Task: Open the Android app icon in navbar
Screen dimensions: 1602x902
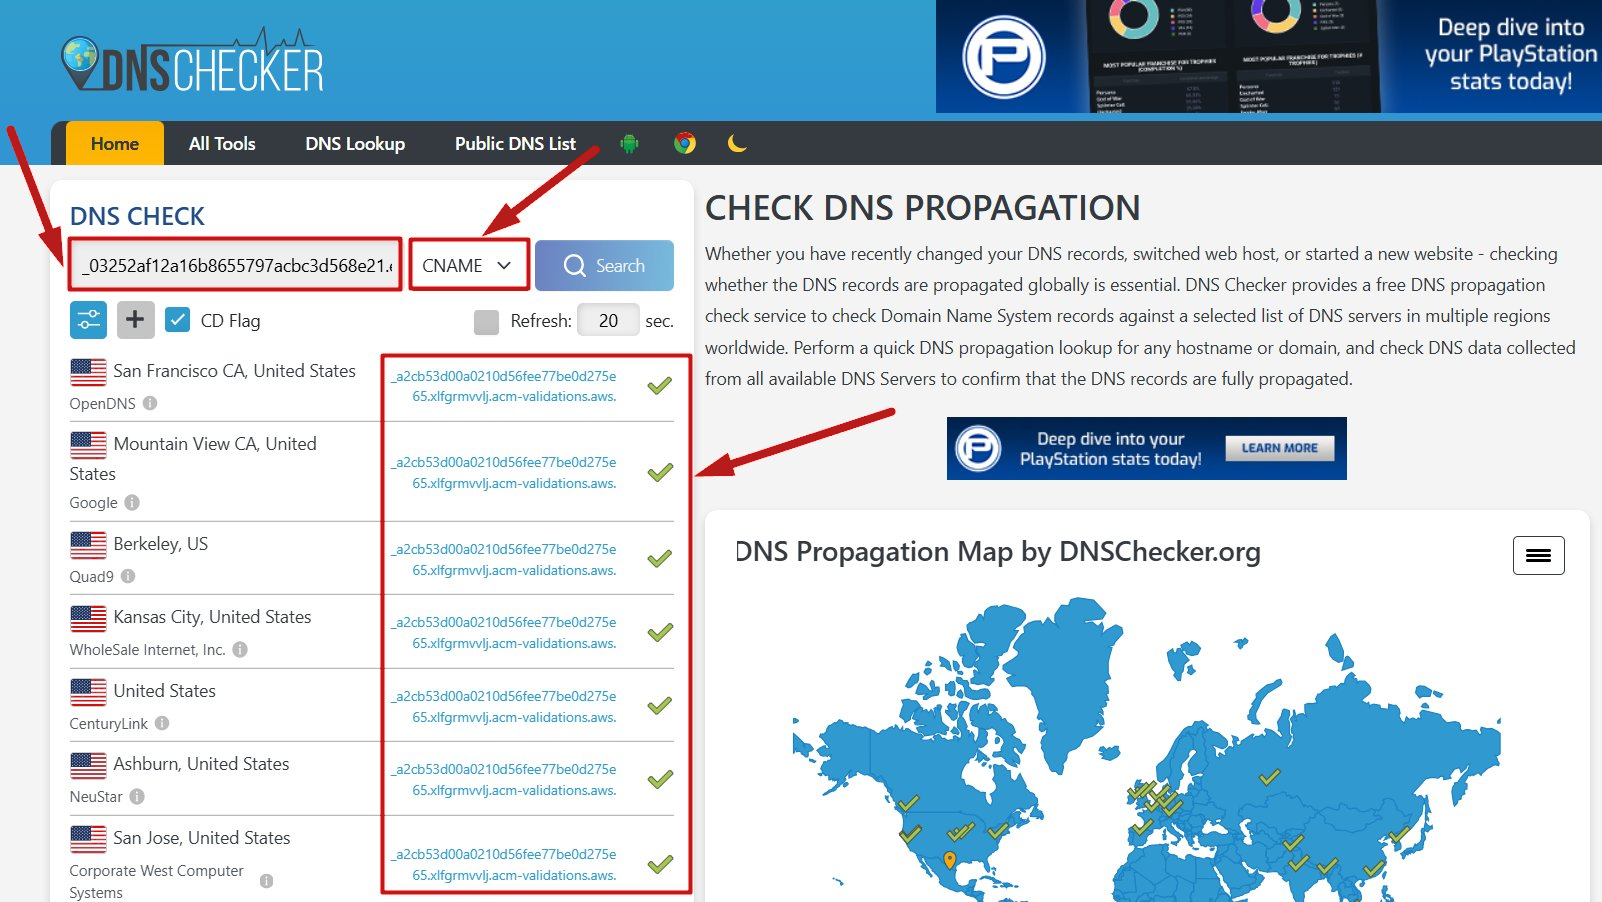Action: point(629,143)
